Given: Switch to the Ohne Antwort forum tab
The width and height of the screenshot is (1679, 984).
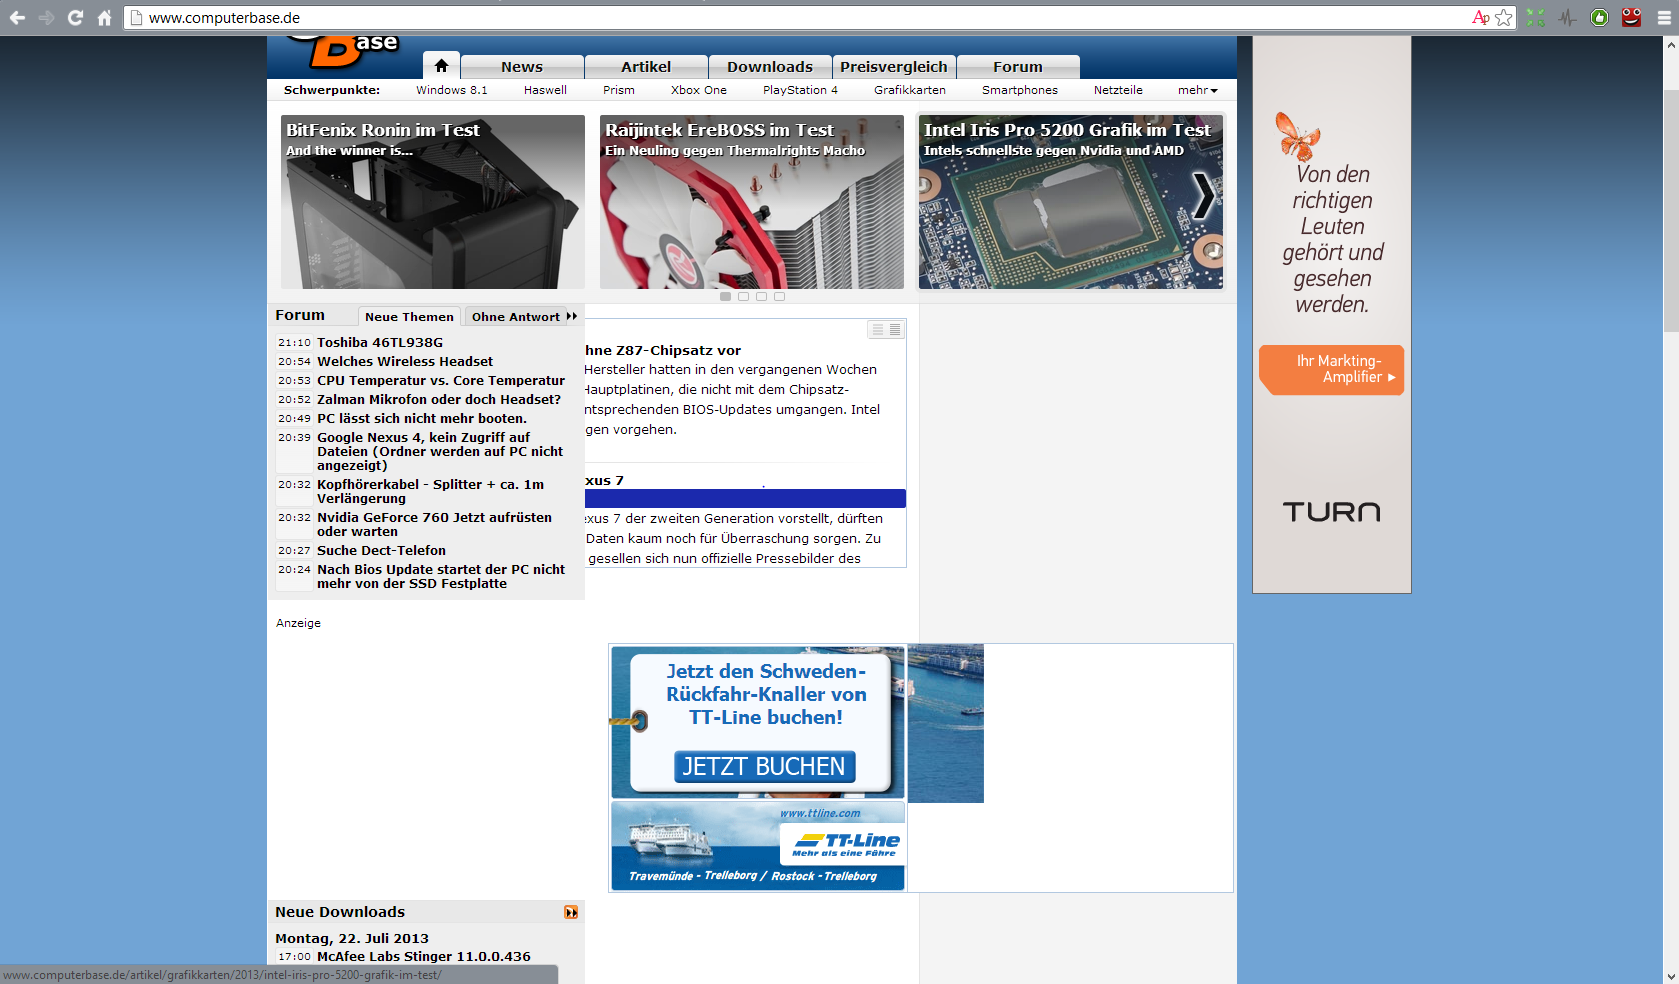Looking at the screenshot, I should [x=516, y=317].
